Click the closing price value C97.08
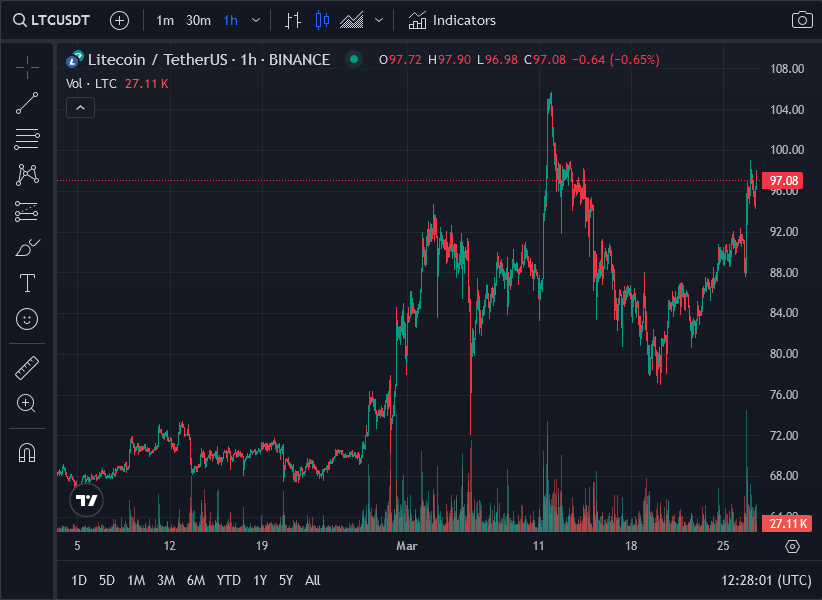 coord(545,60)
